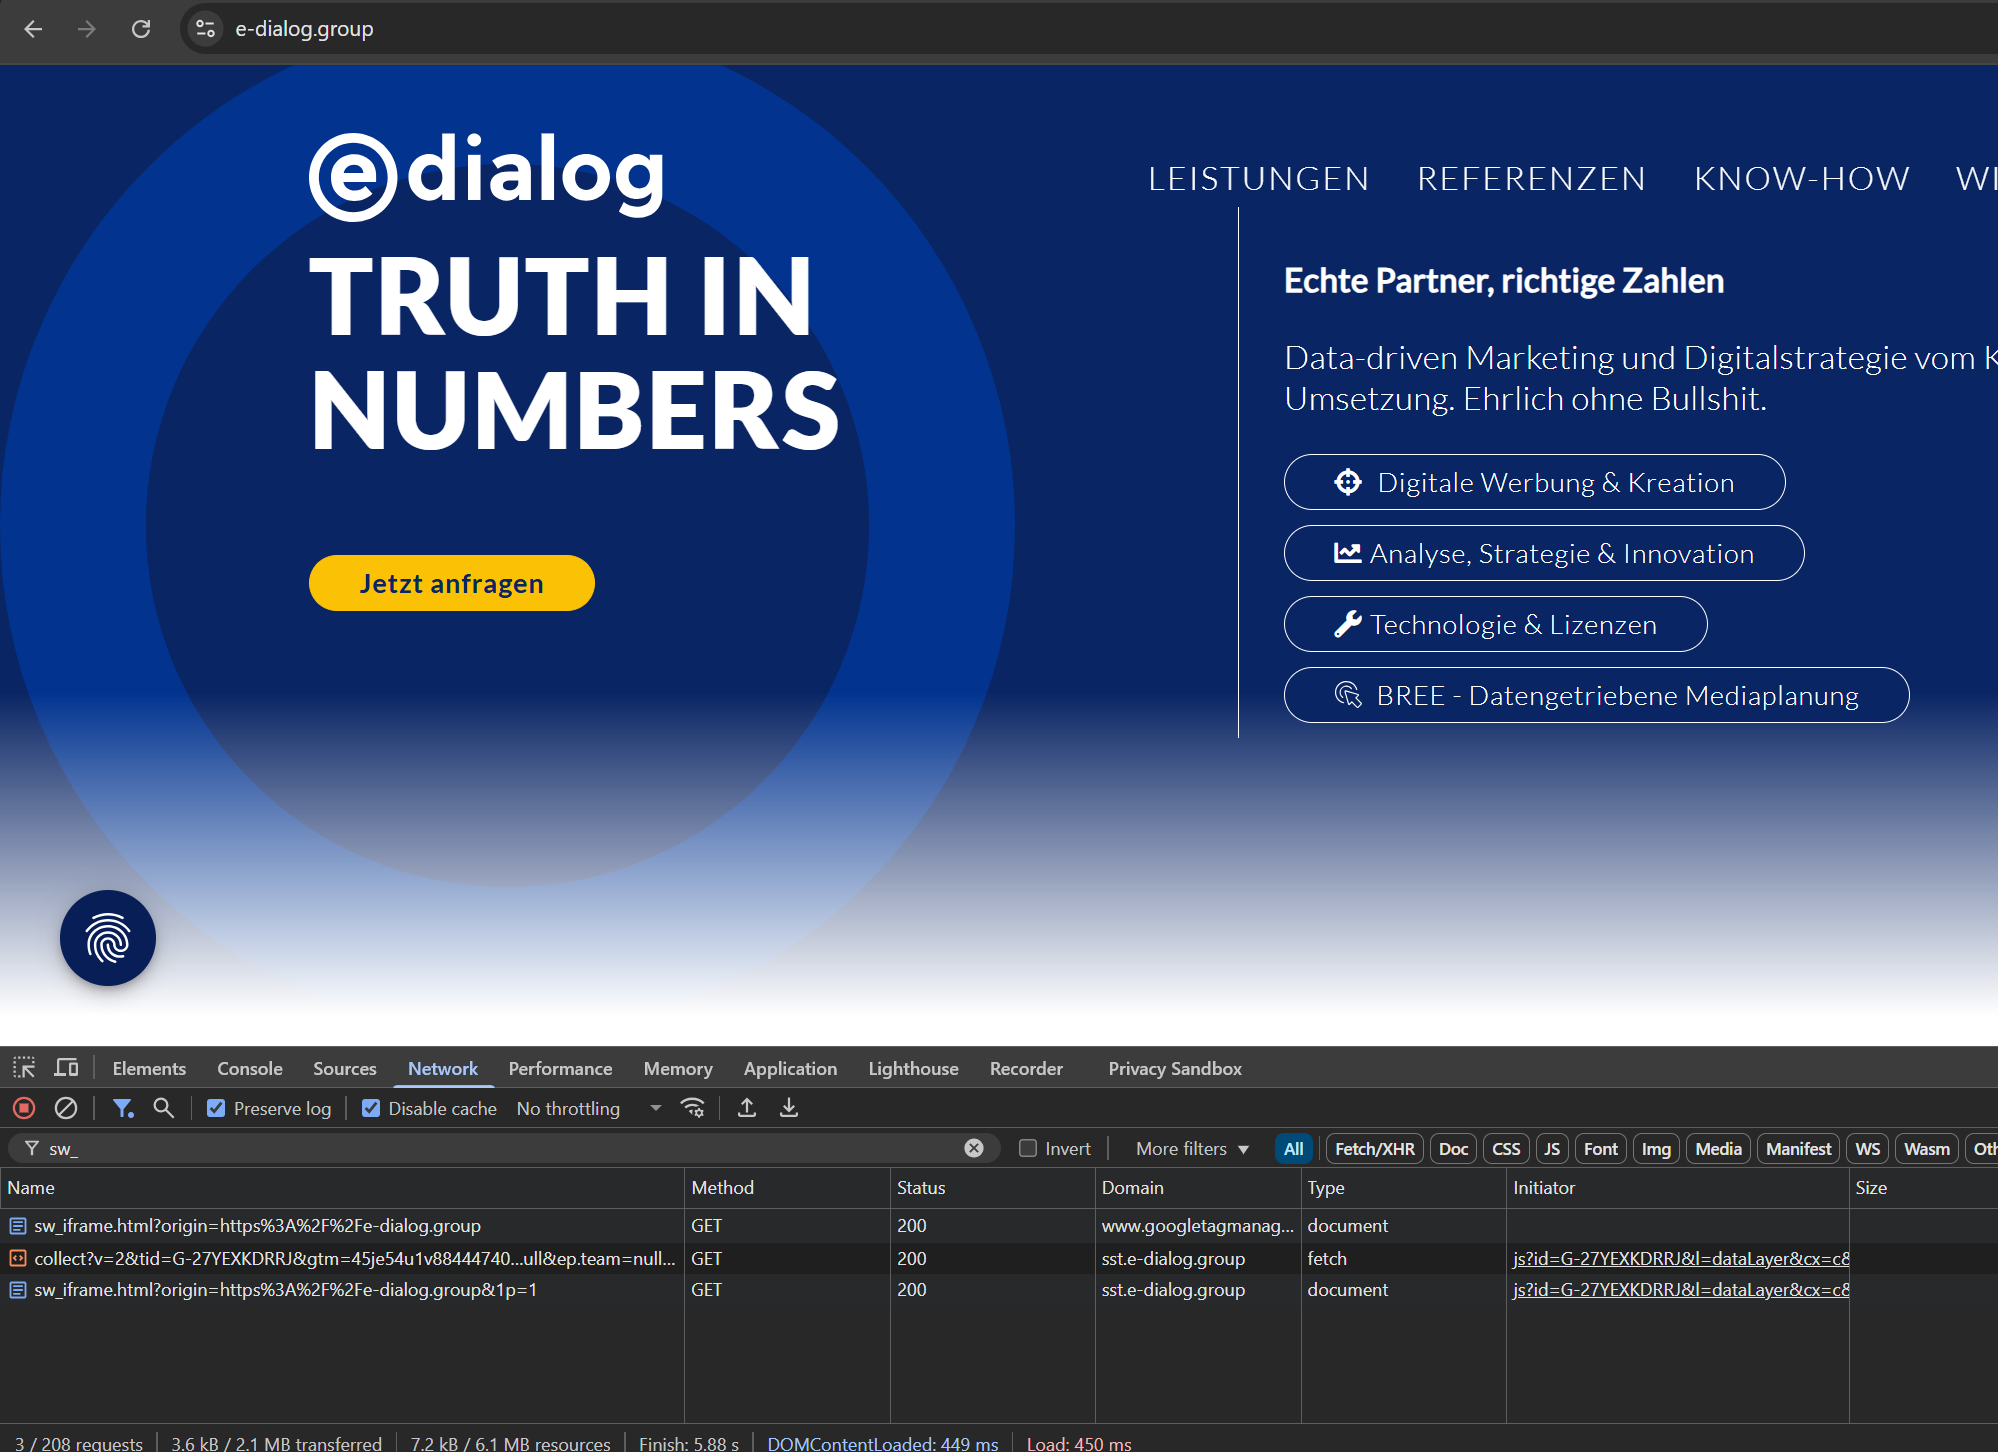Open the Digitale Werbung & Kreation link
This screenshot has width=1998, height=1452.
(1534, 482)
